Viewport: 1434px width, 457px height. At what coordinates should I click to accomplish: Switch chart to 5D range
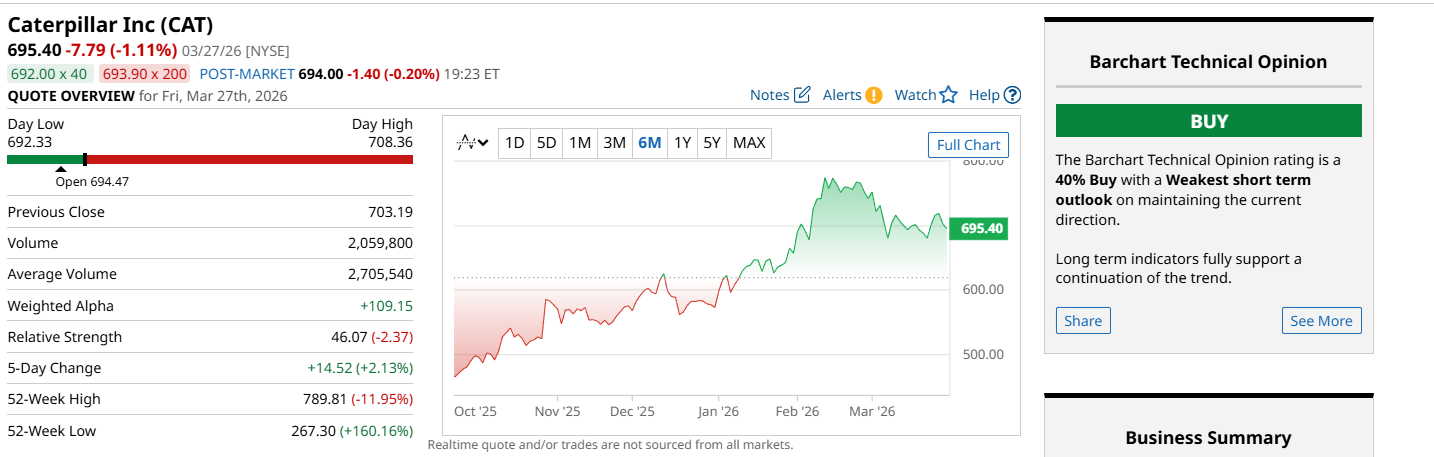pyautogui.click(x=546, y=143)
